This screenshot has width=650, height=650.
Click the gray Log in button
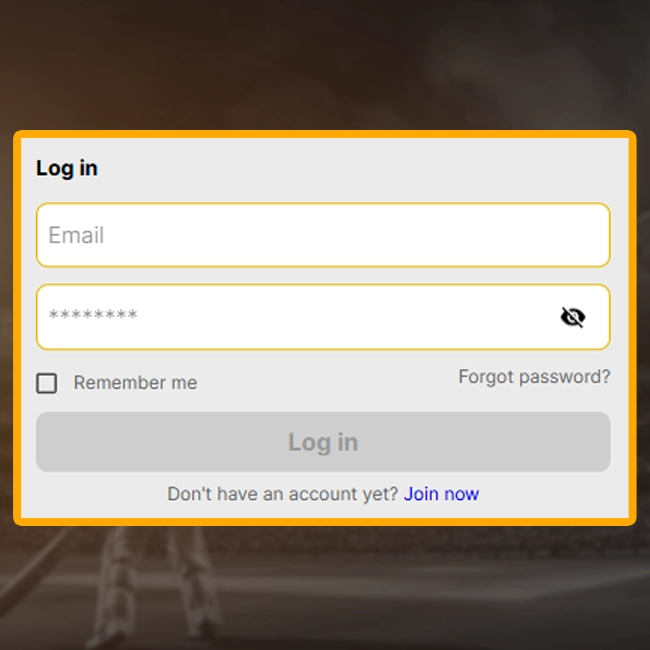pyautogui.click(x=323, y=441)
